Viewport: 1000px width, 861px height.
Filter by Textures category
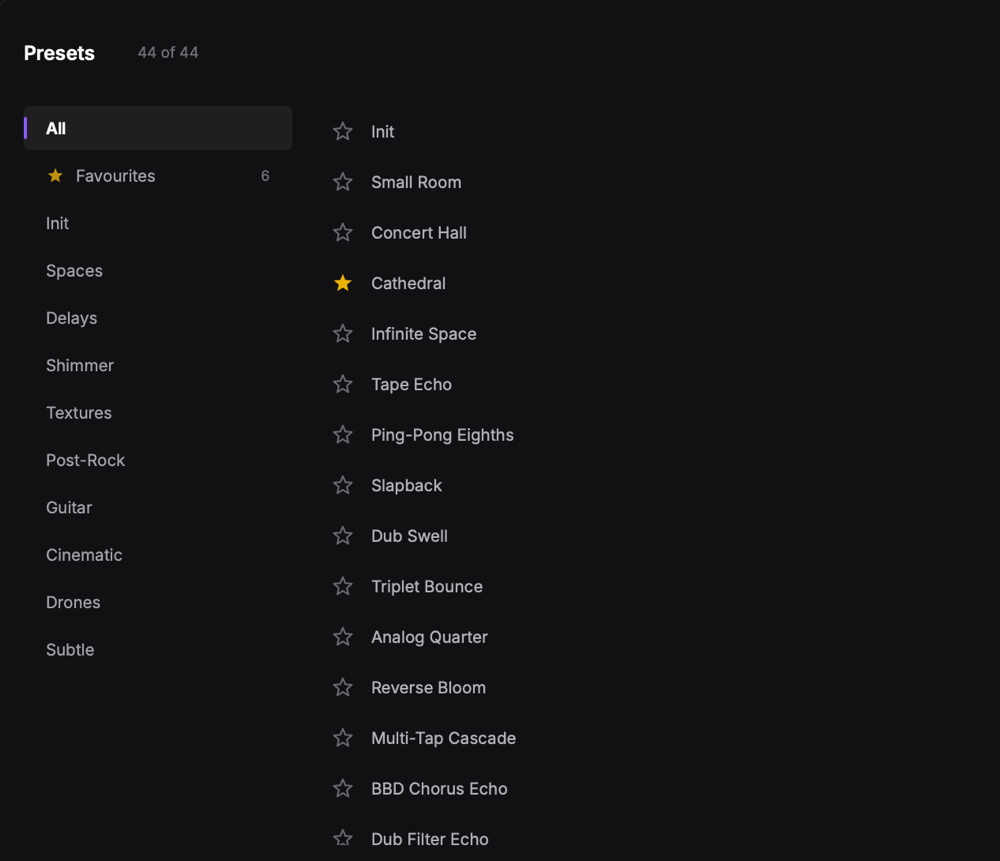[158, 413]
